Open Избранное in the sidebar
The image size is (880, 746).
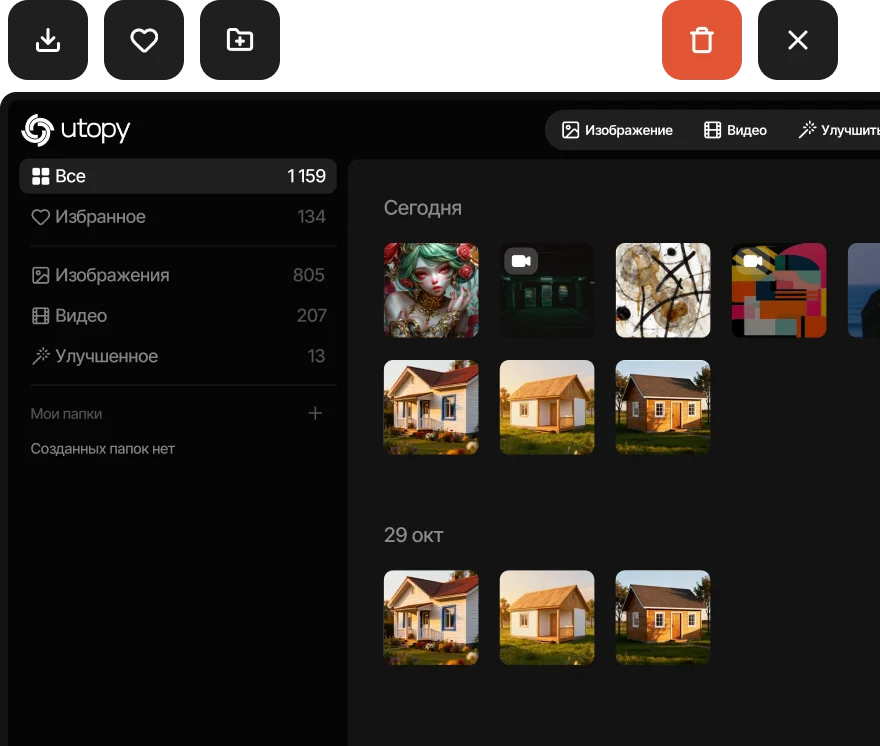coord(178,217)
